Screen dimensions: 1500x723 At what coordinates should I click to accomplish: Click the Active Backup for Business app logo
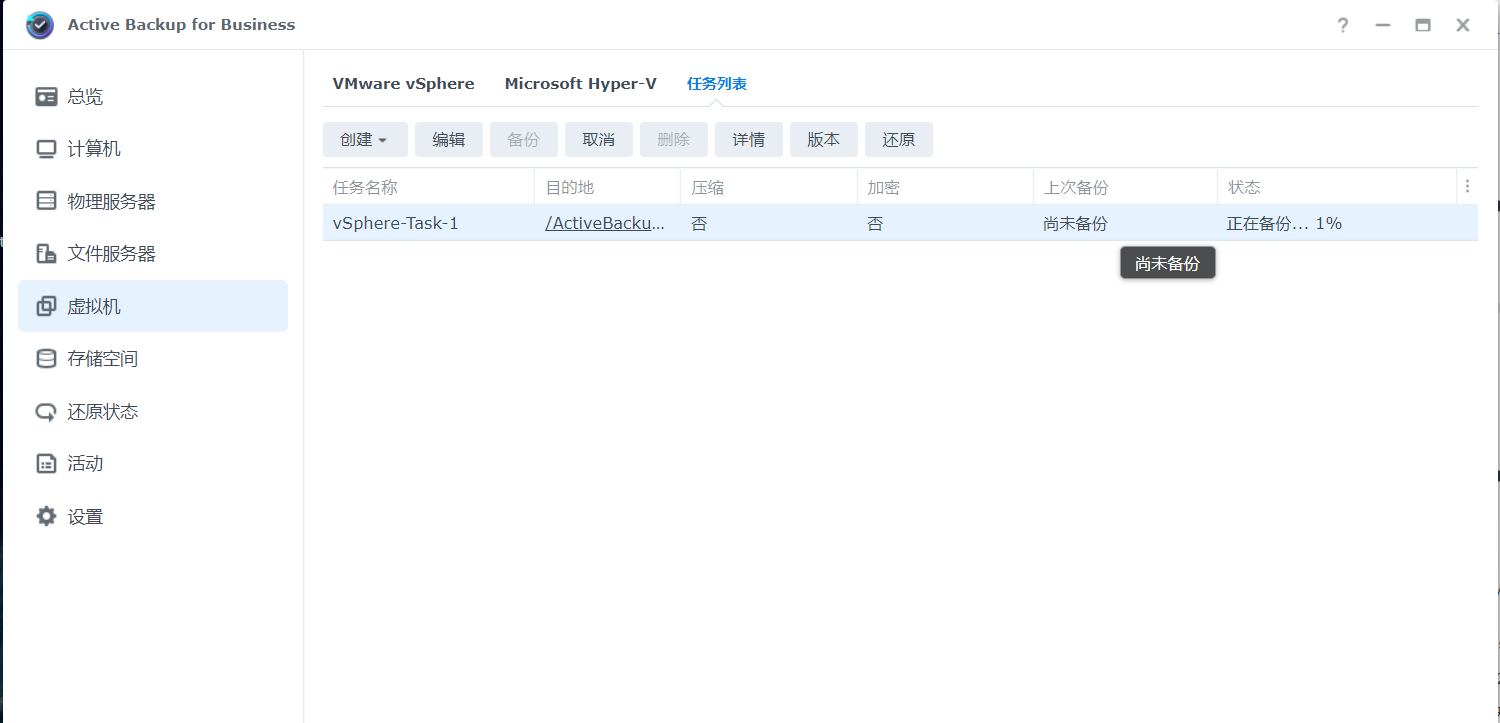tap(40, 25)
